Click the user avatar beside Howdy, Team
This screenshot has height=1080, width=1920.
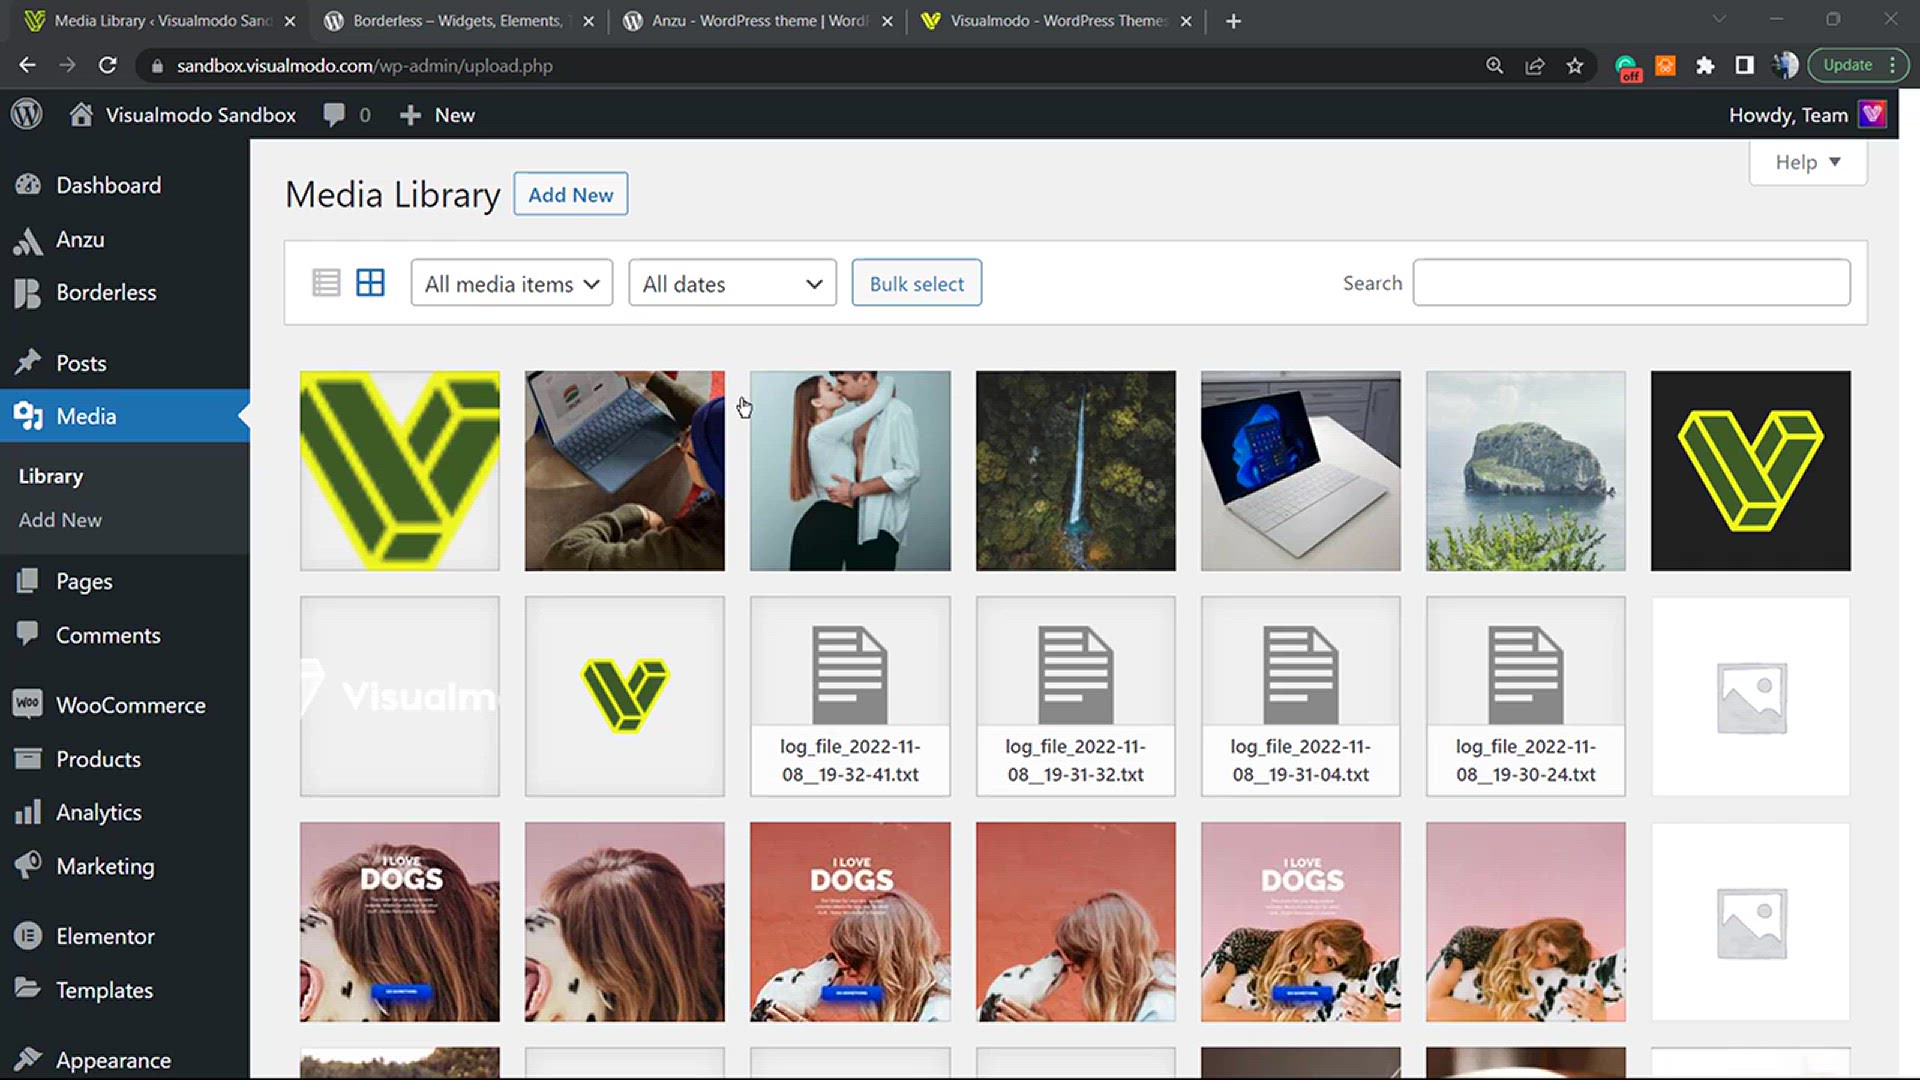[1872, 114]
